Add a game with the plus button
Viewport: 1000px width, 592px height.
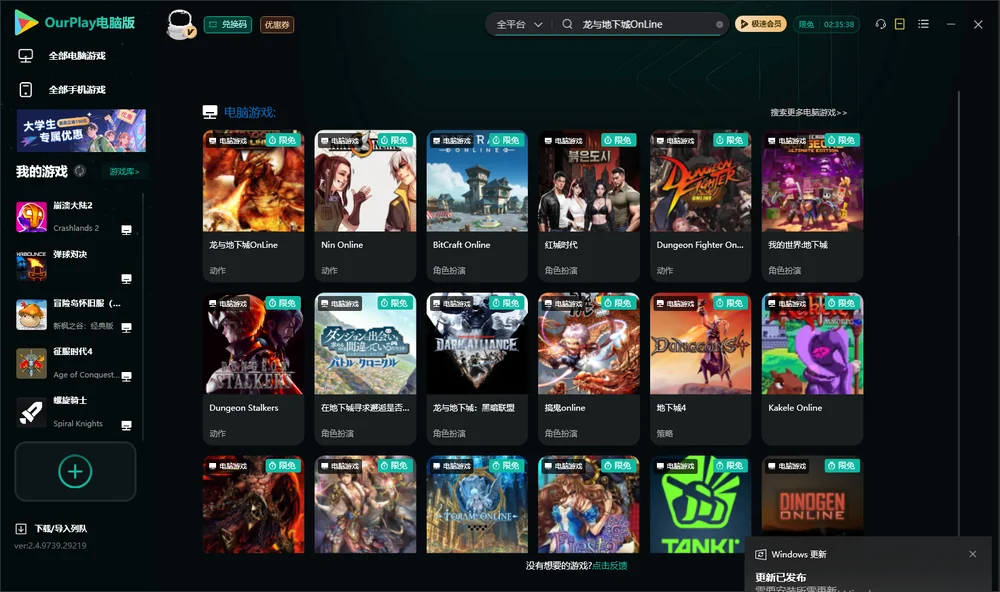point(75,471)
